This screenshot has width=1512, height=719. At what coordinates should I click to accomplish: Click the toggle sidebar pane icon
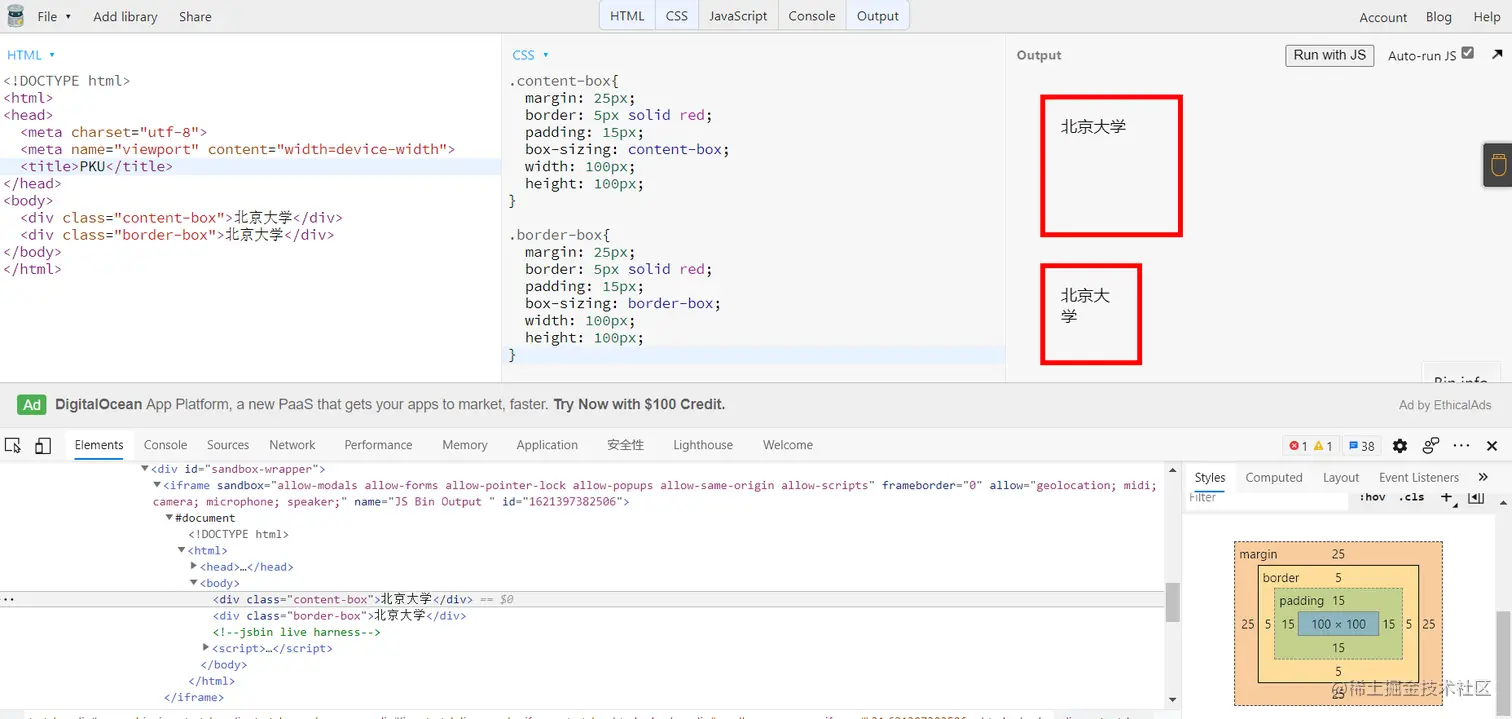pyautogui.click(x=1476, y=497)
